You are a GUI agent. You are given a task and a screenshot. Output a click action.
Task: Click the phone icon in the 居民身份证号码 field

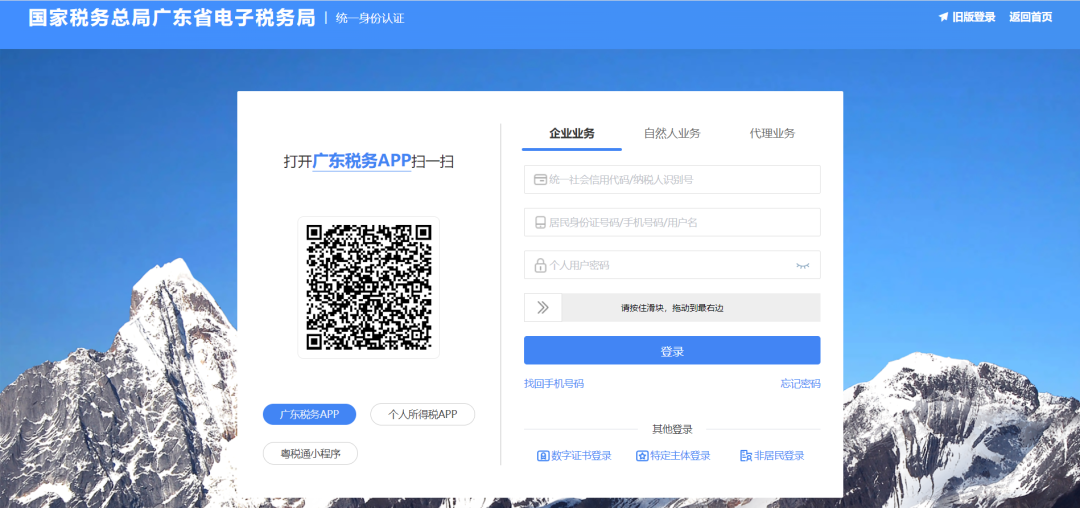(x=541, y=222)
